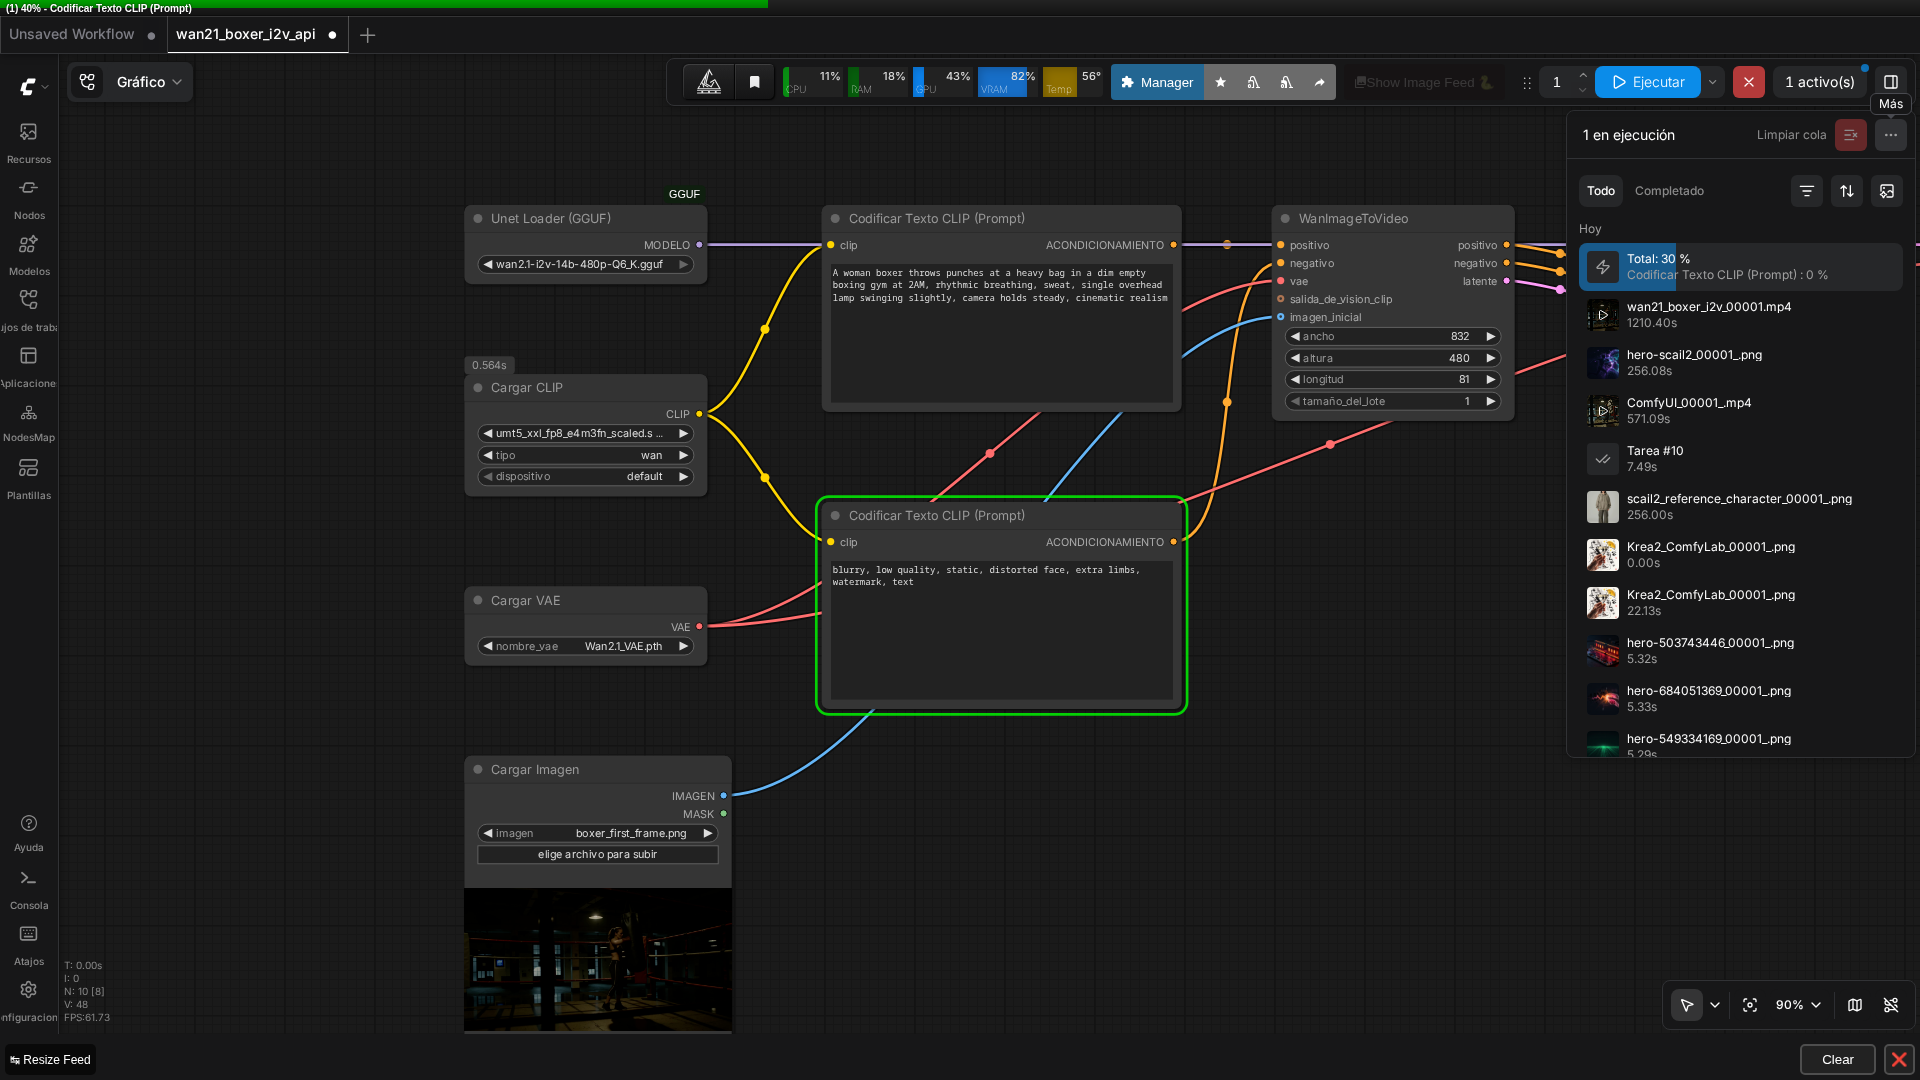Viewport: 1920px width, 1080px height.
Task: Toggle the right side panel layout icon
Action: tap(1891, 82)
